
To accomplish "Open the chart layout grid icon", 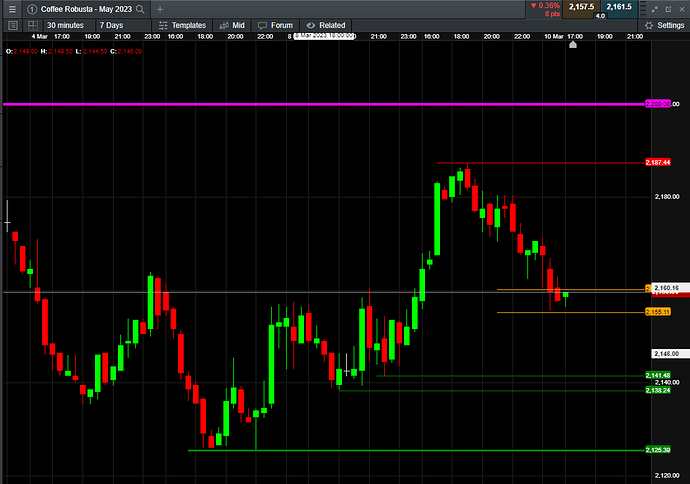I will pyautogui.click(x=33, y=26).
